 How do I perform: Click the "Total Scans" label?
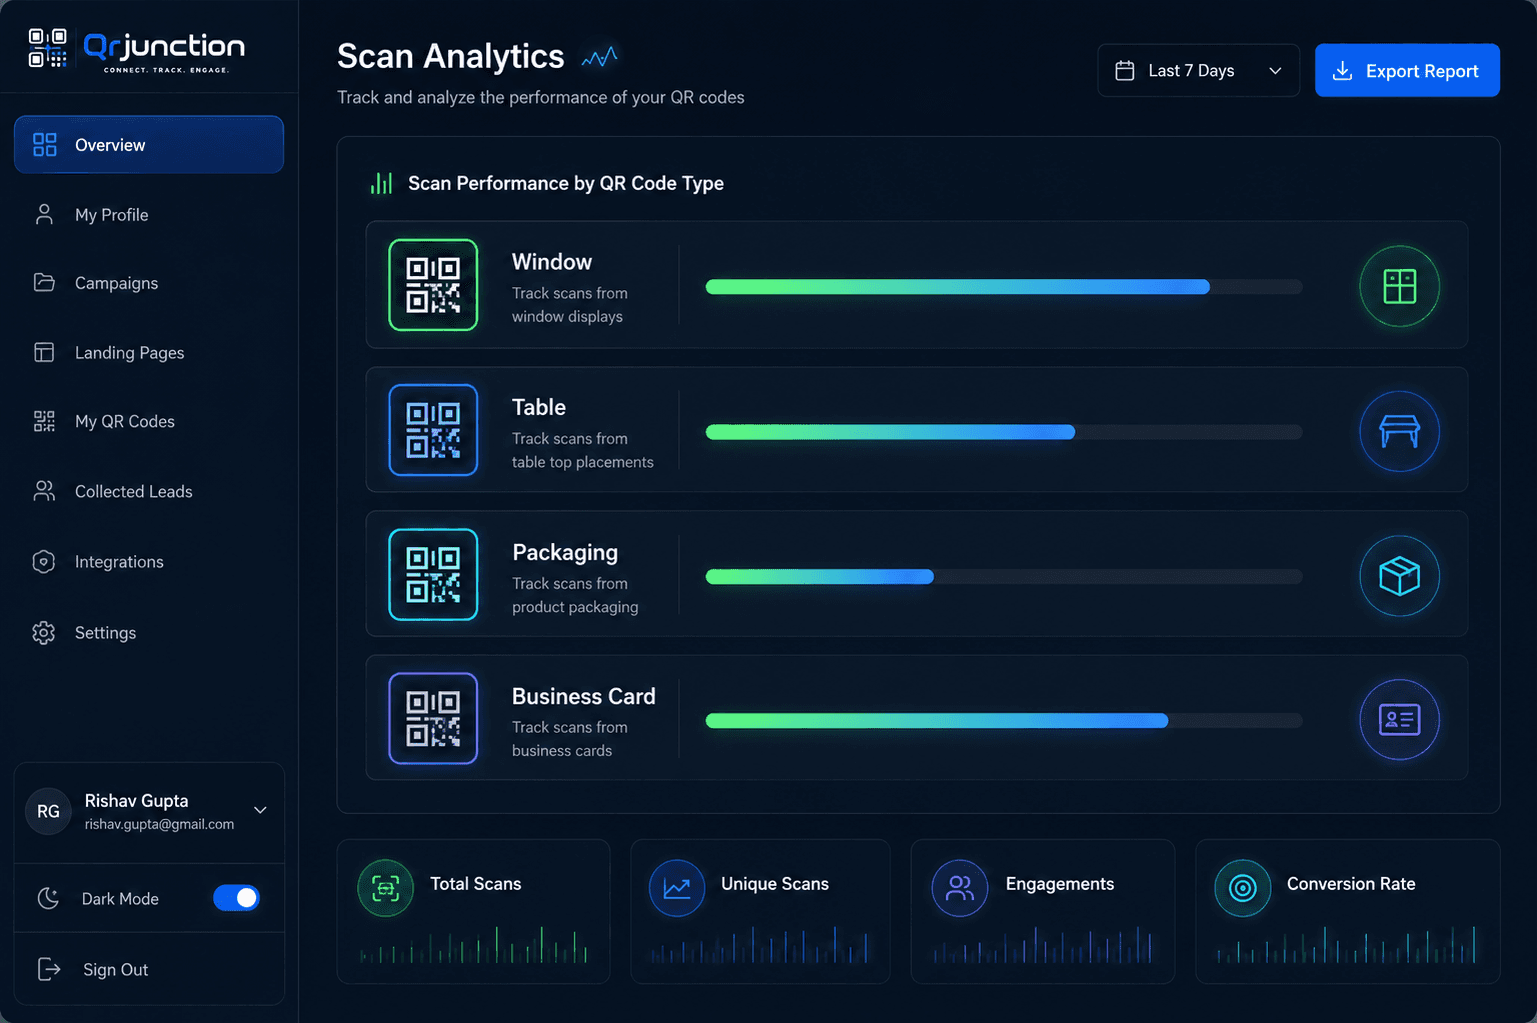pyautogui.click(x=476, y=884)
